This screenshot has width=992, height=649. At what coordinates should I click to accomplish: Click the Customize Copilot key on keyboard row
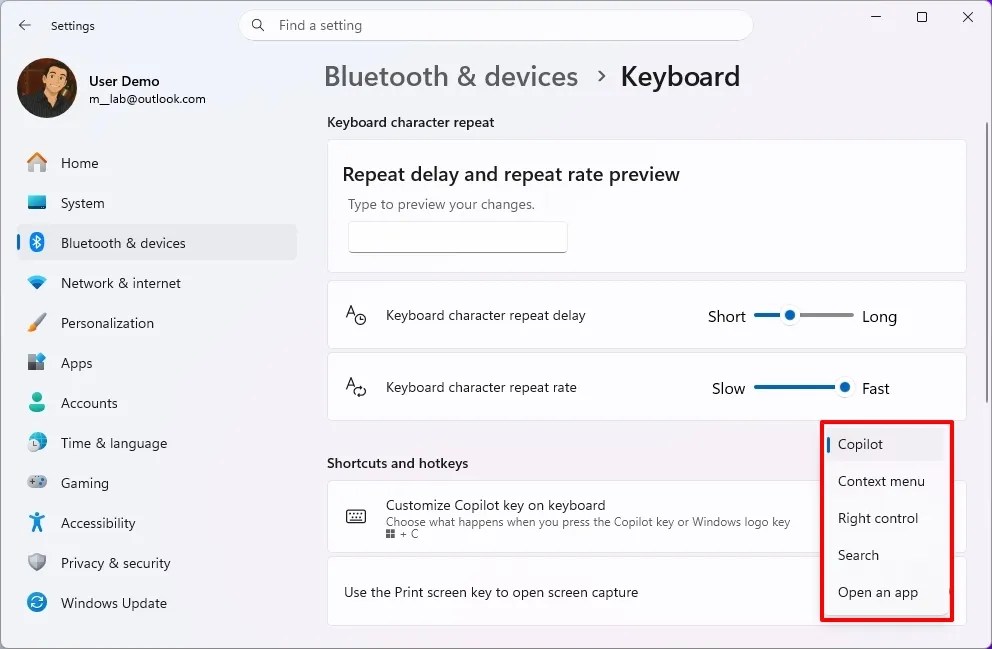pos(647,517)
